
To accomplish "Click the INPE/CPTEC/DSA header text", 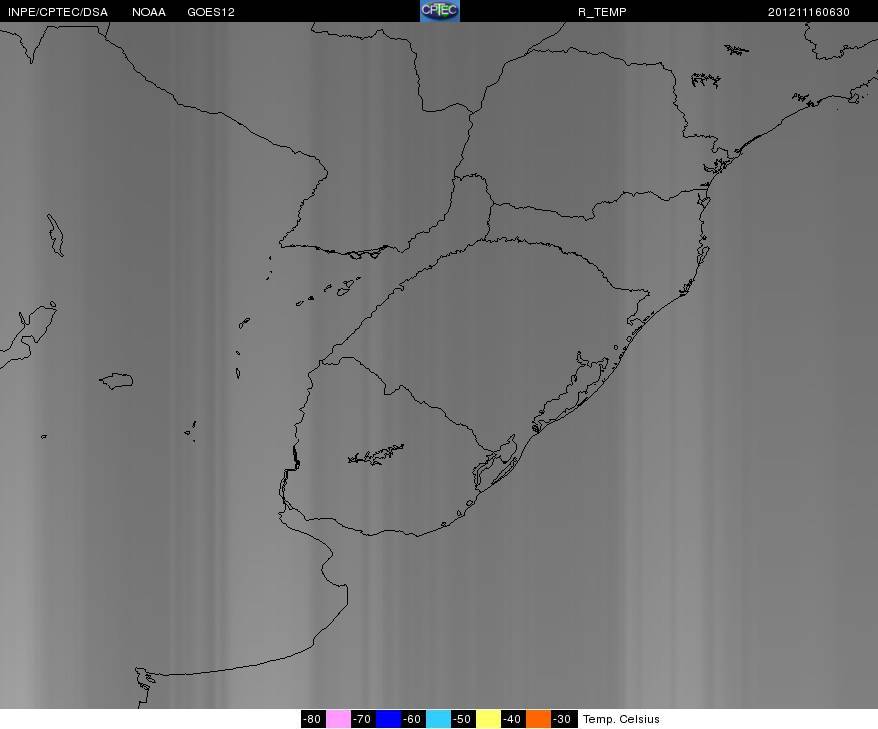I will click(58, 12).
